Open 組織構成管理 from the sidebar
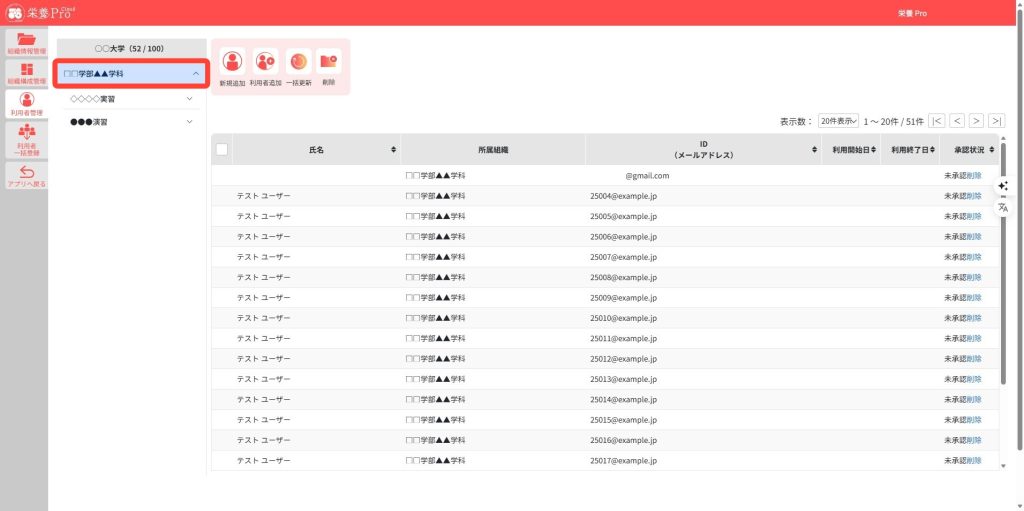The width and height of the screenshot is (1024, 511). [26, 73]
